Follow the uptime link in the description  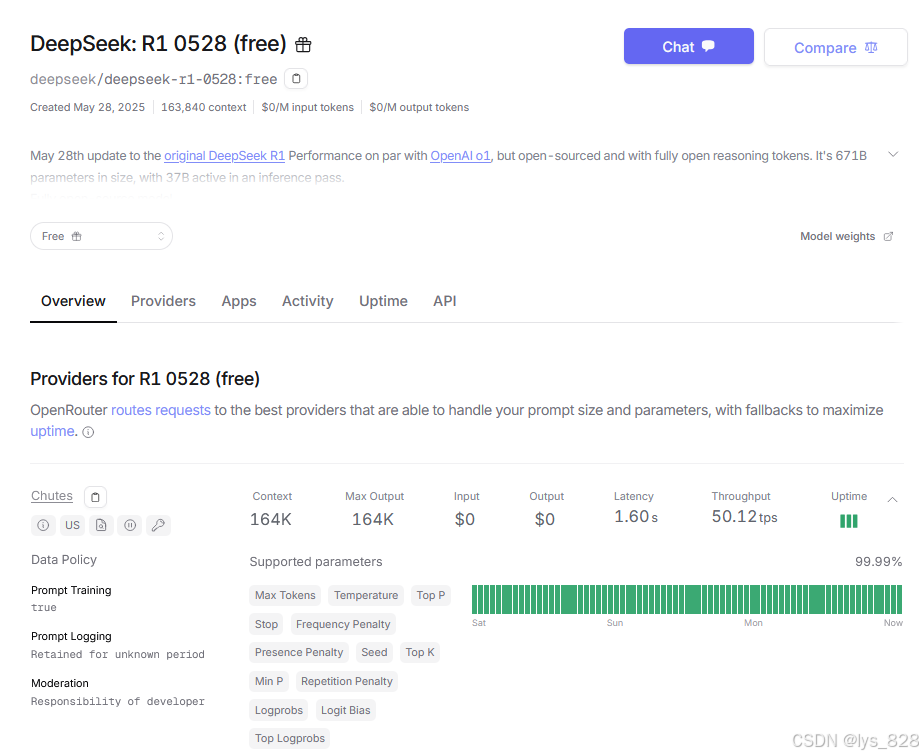pyautogui.click(x=52, y=431)
